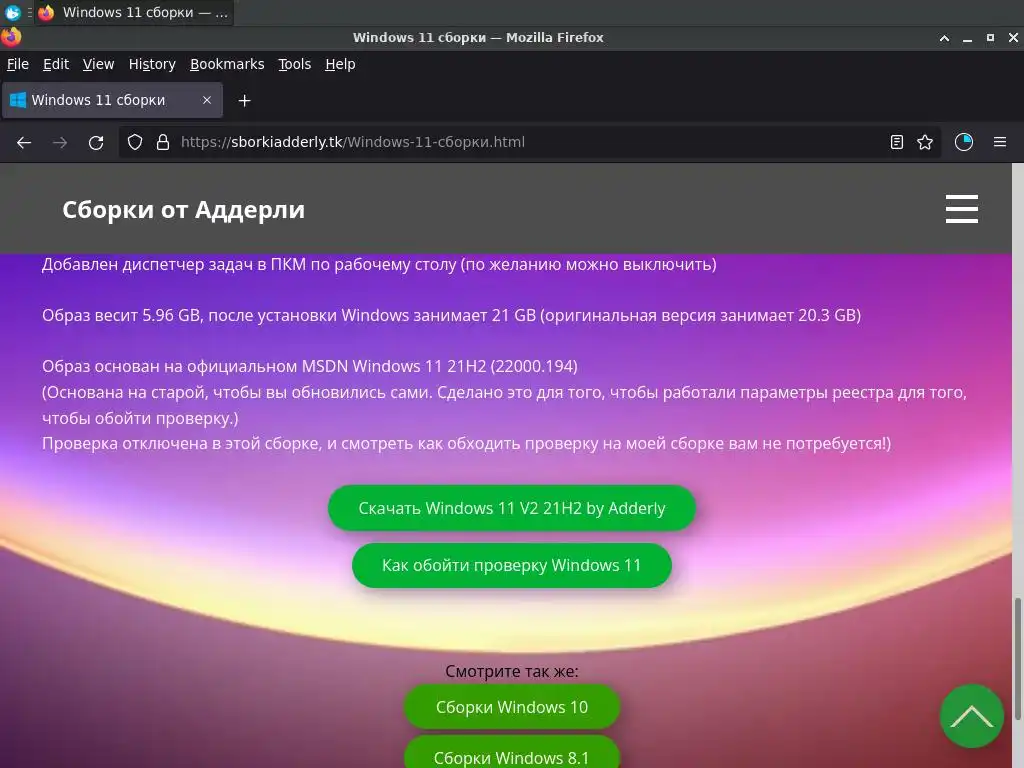The width and height of the screenshot is (1024, 768).
Task: Open the File menu
Action: point(18,64)
